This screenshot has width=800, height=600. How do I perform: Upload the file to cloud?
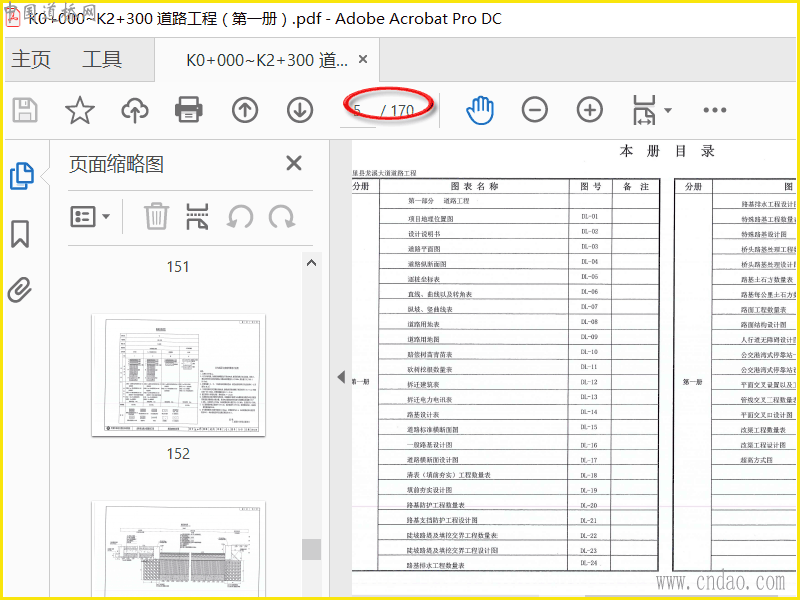[x=135, y=110]
